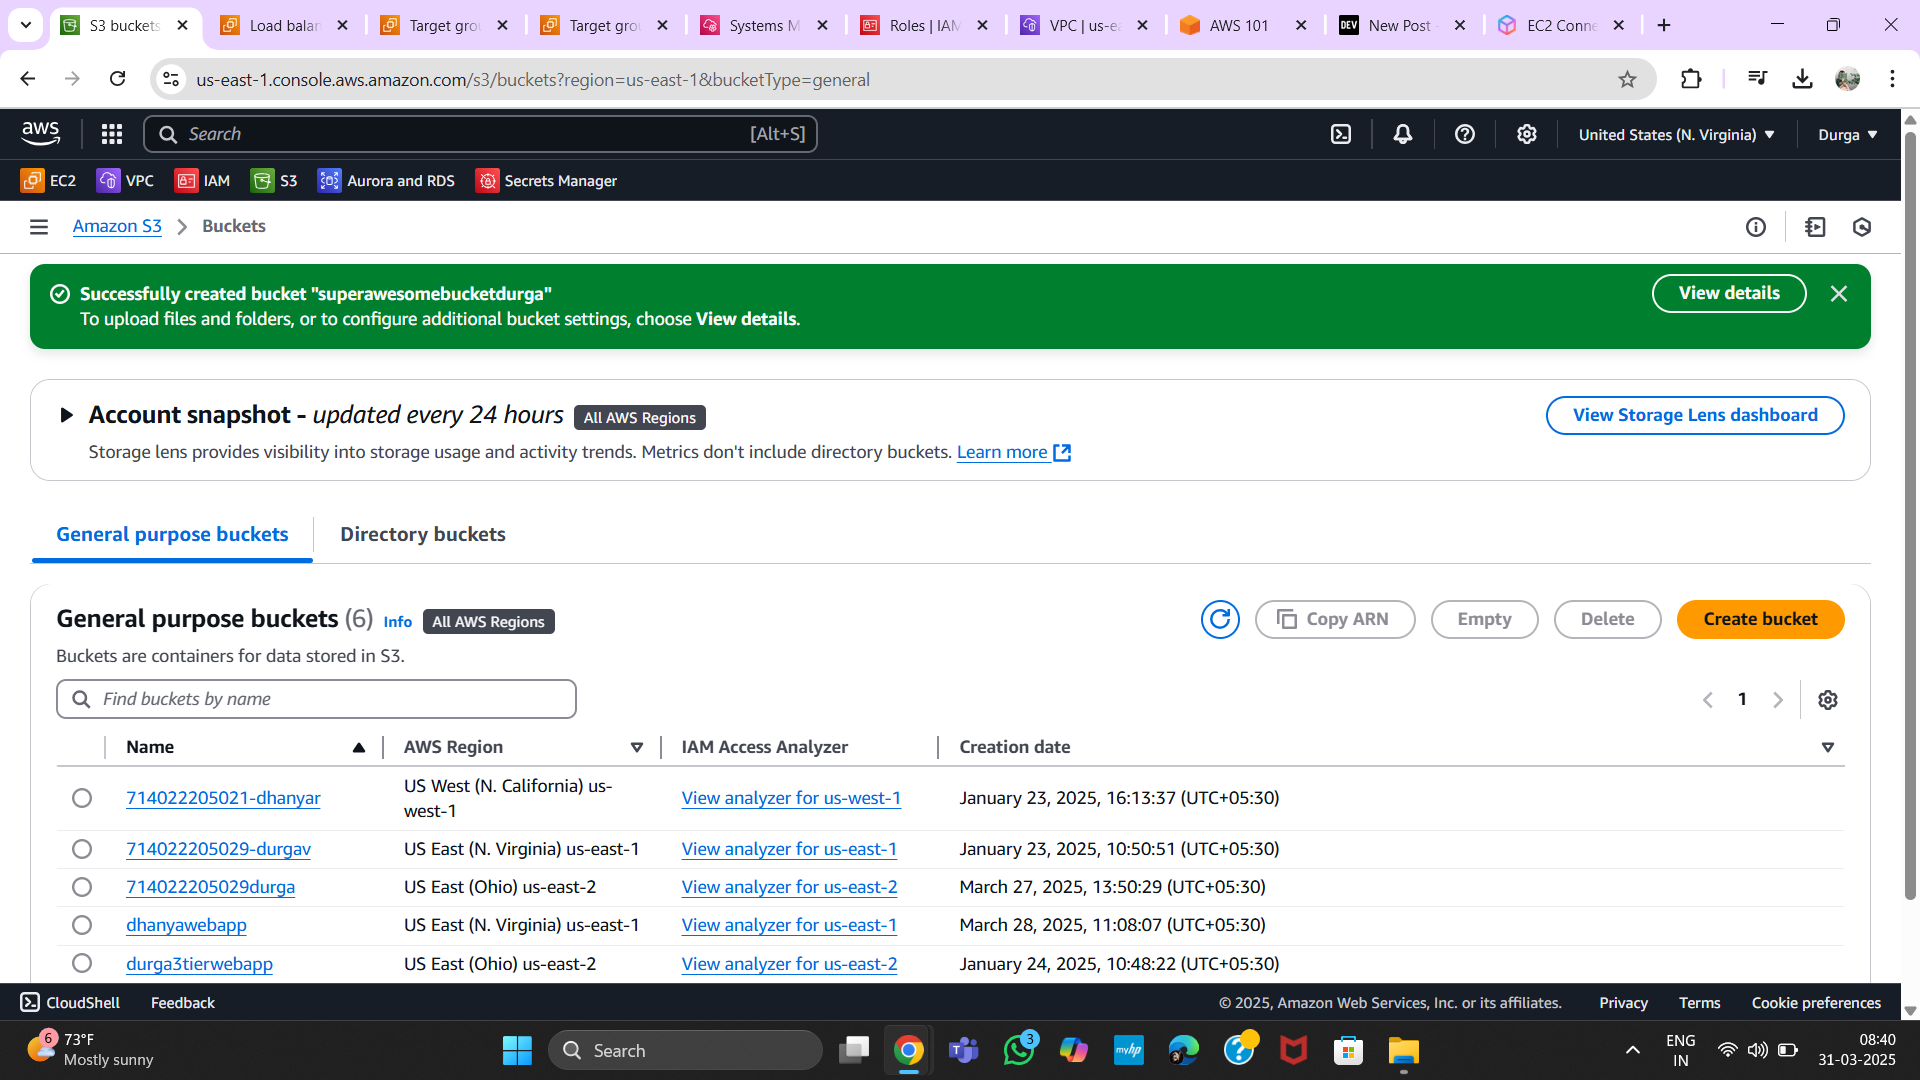Open the Durga account menu
Screen dimensions: 1920x1080
click(1848, 134)
